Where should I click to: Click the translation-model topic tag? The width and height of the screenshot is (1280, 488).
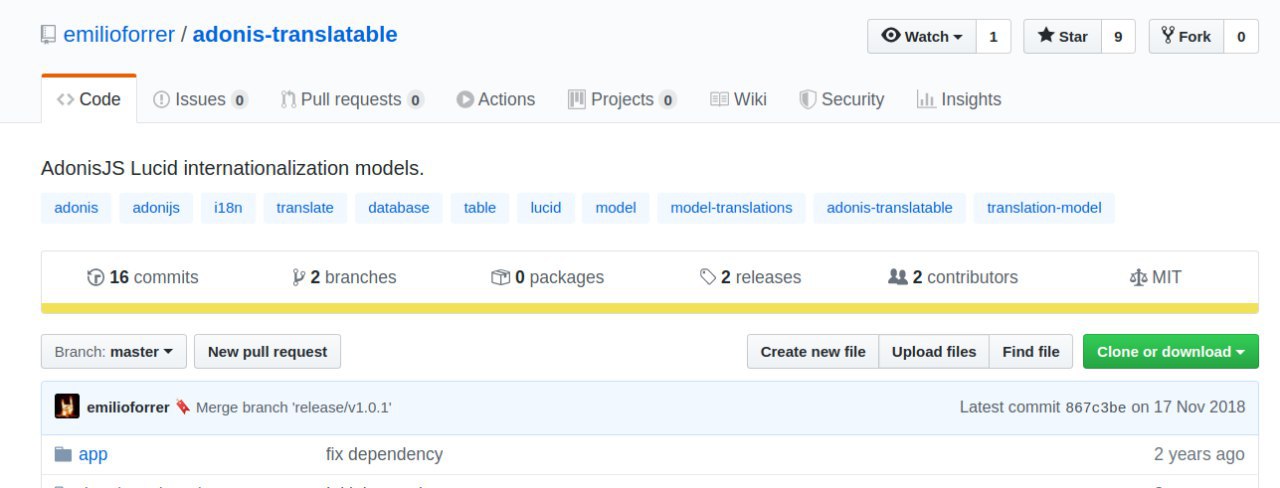point(1044,208)
